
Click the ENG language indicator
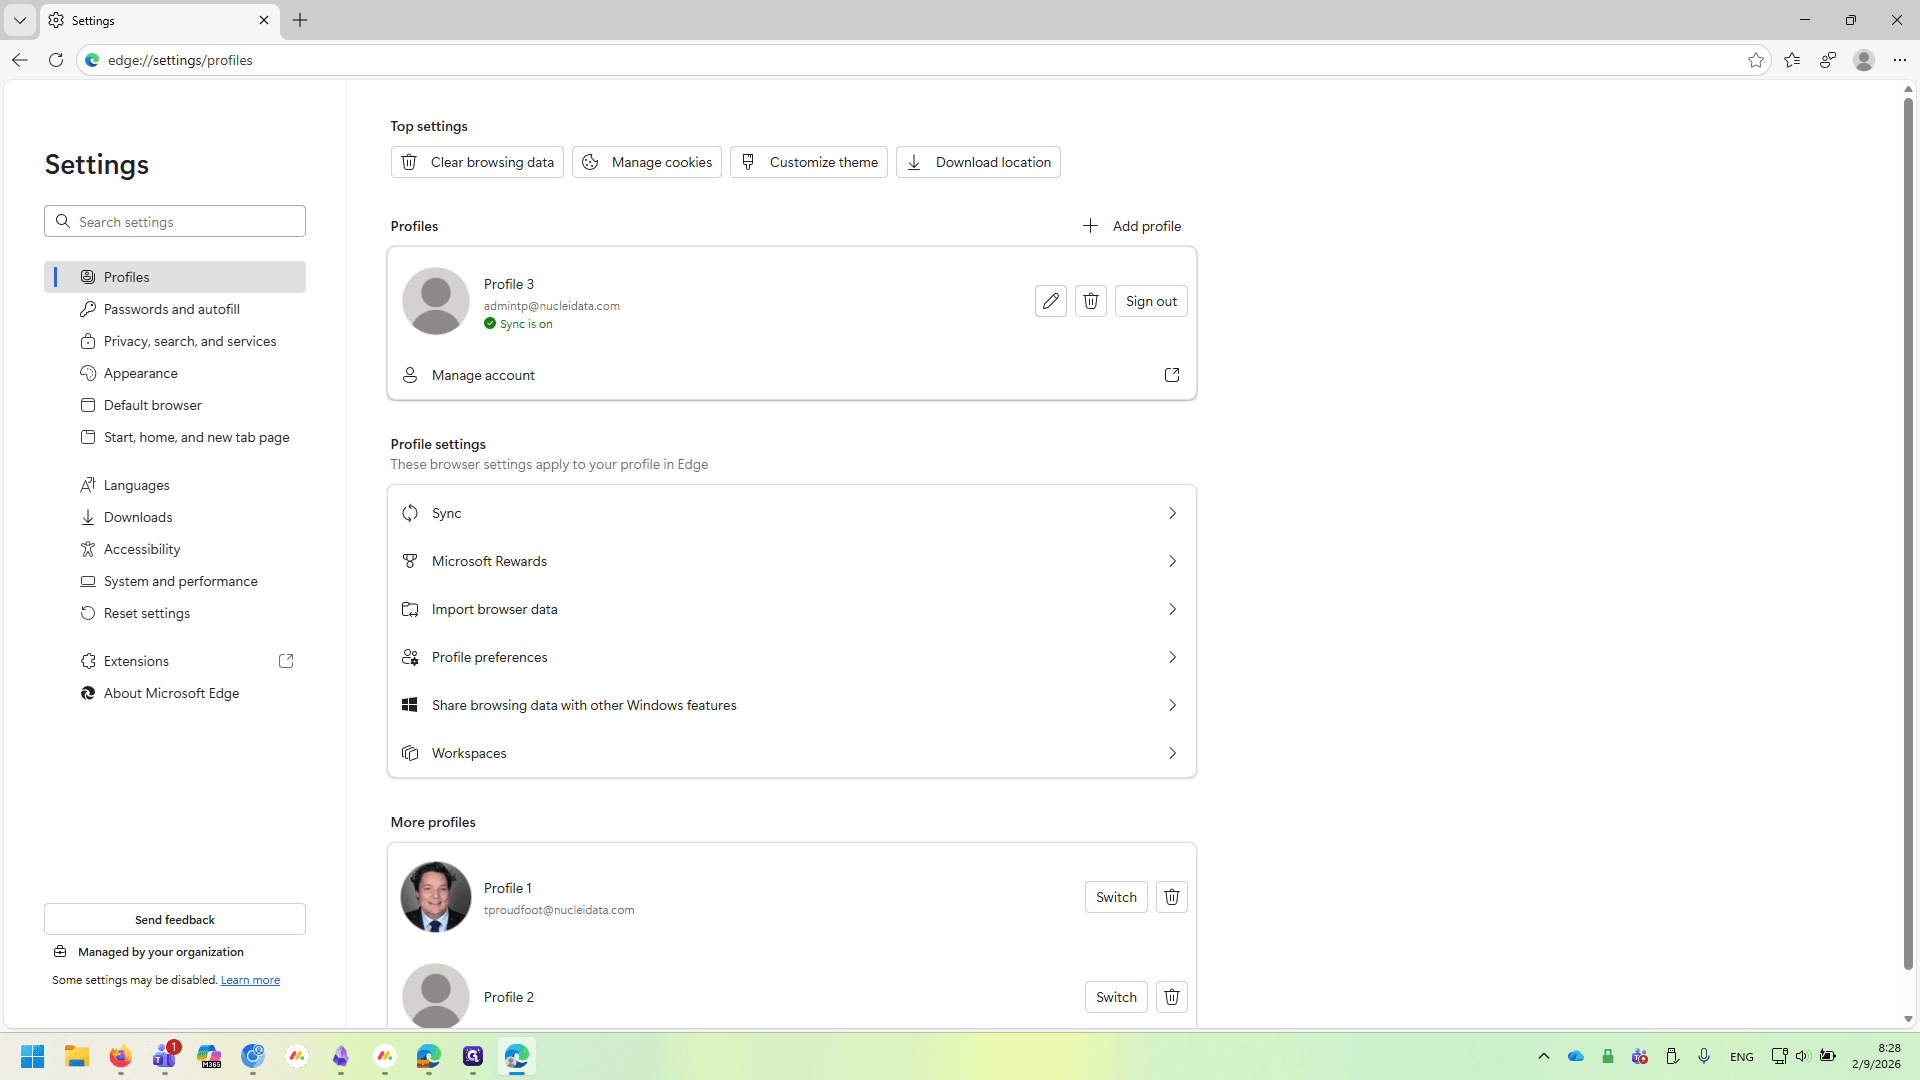pyautogui.click(x=1742, y=1057)
